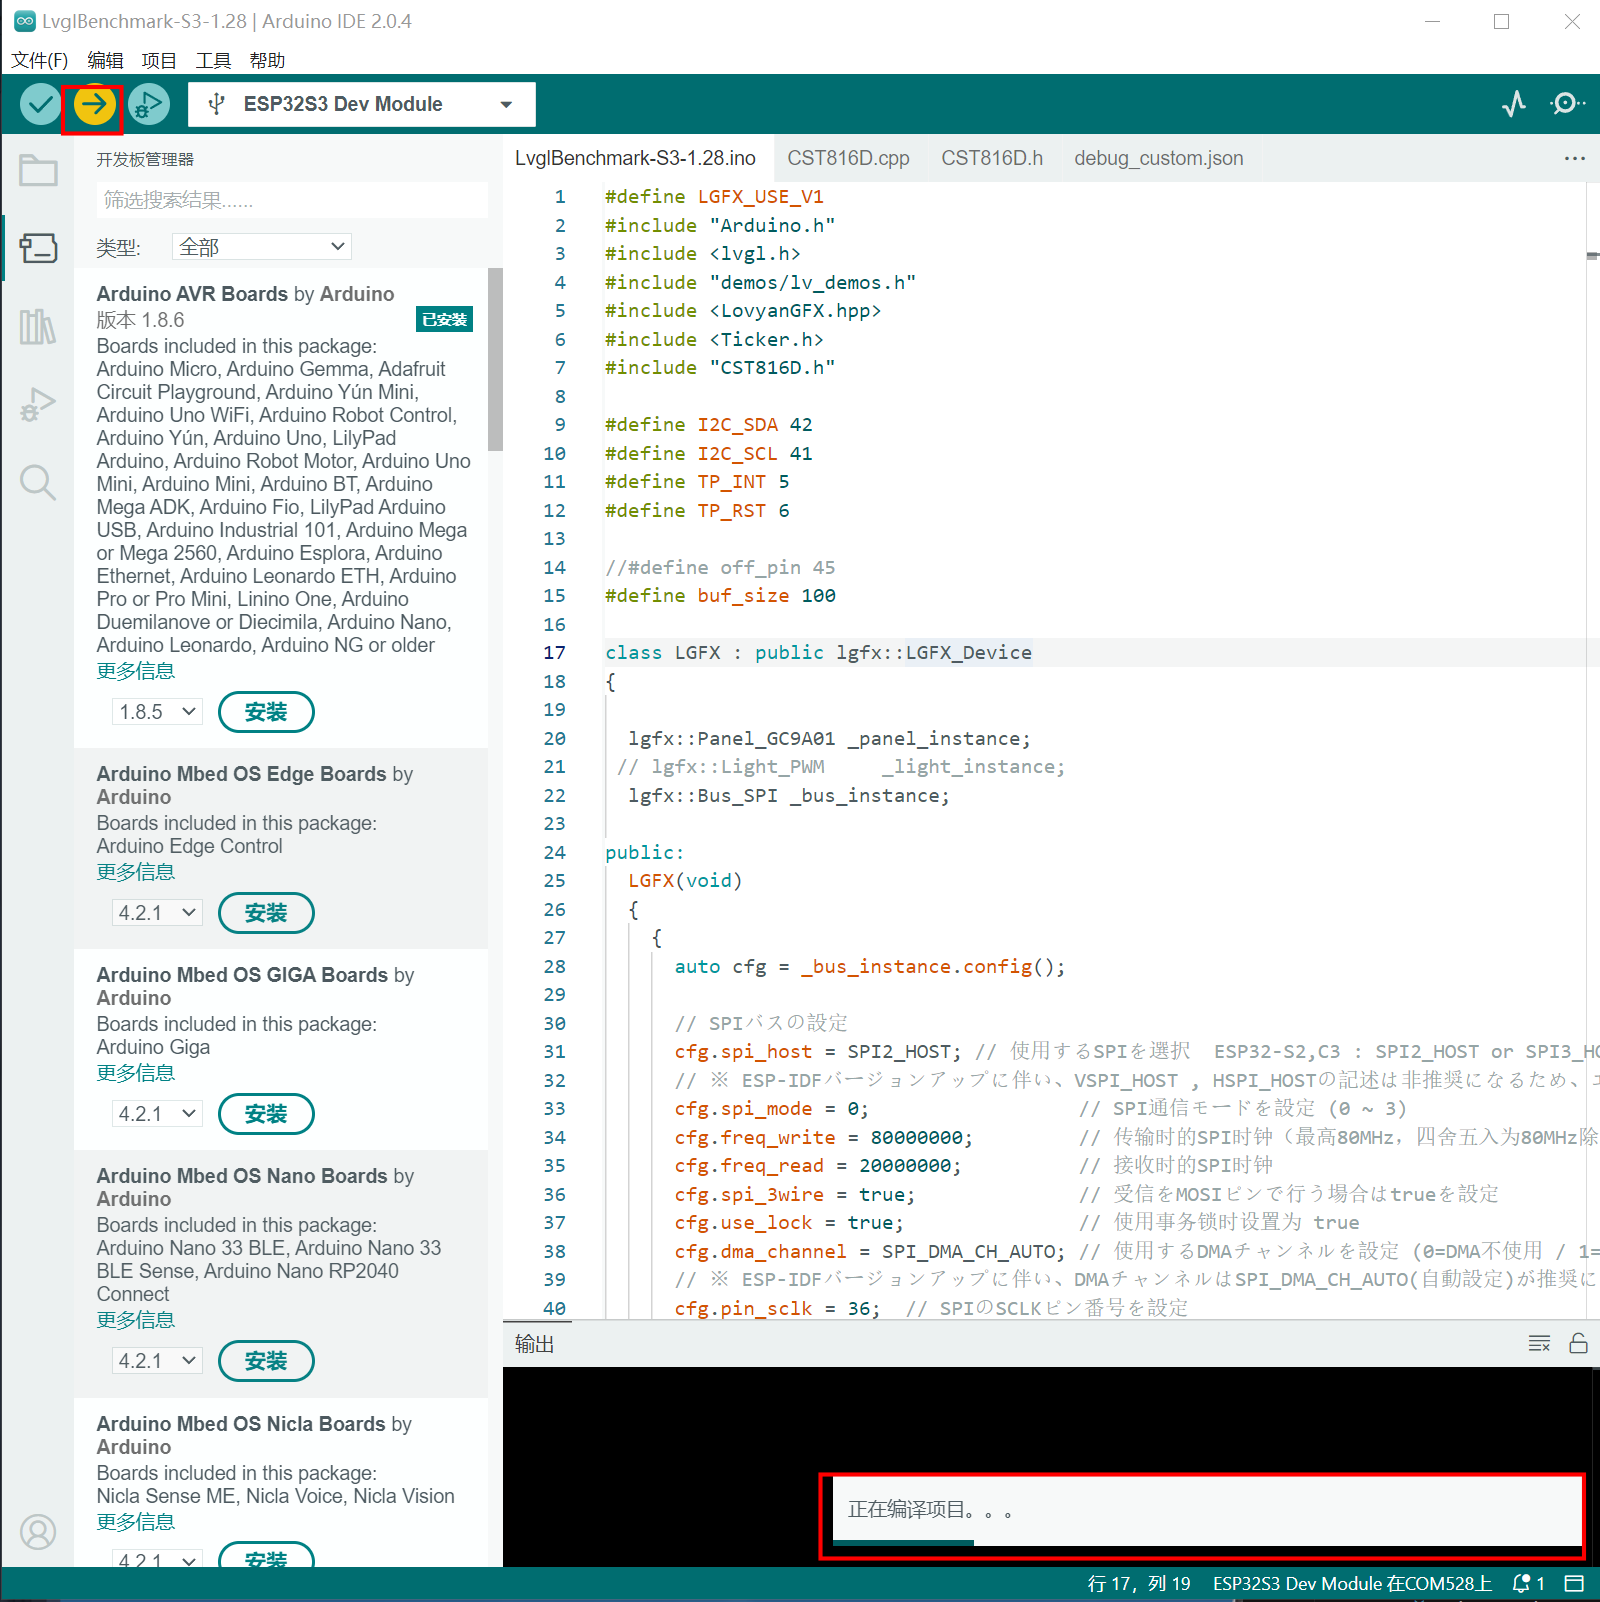The width and height of the screenshot is (1600, 1602).
Task: Click the board search filter field
Action: pyautogui.click(x=292, y=200)
